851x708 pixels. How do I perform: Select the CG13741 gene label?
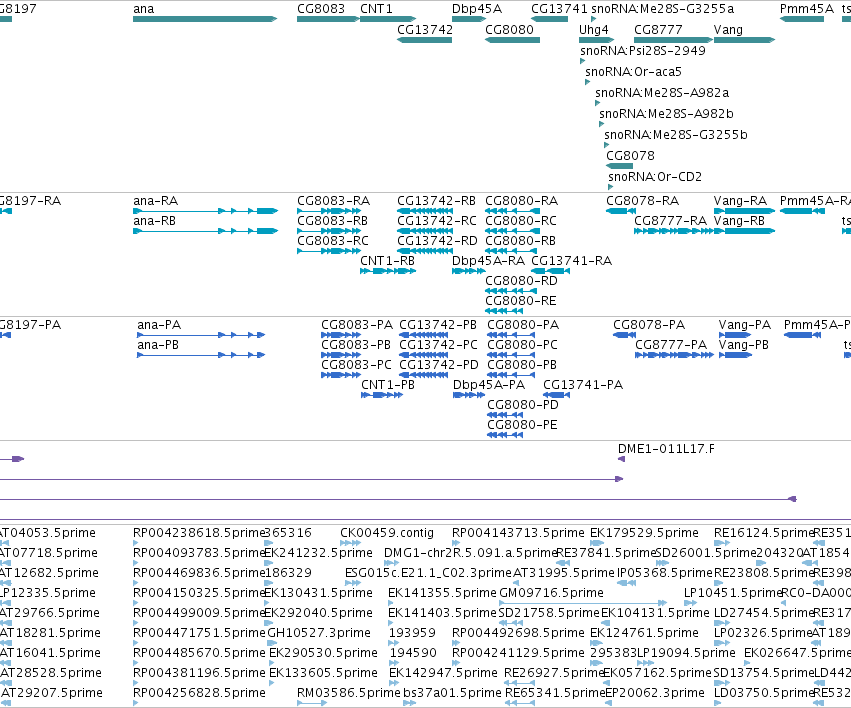pyautogui.click(x=559, y=9)
